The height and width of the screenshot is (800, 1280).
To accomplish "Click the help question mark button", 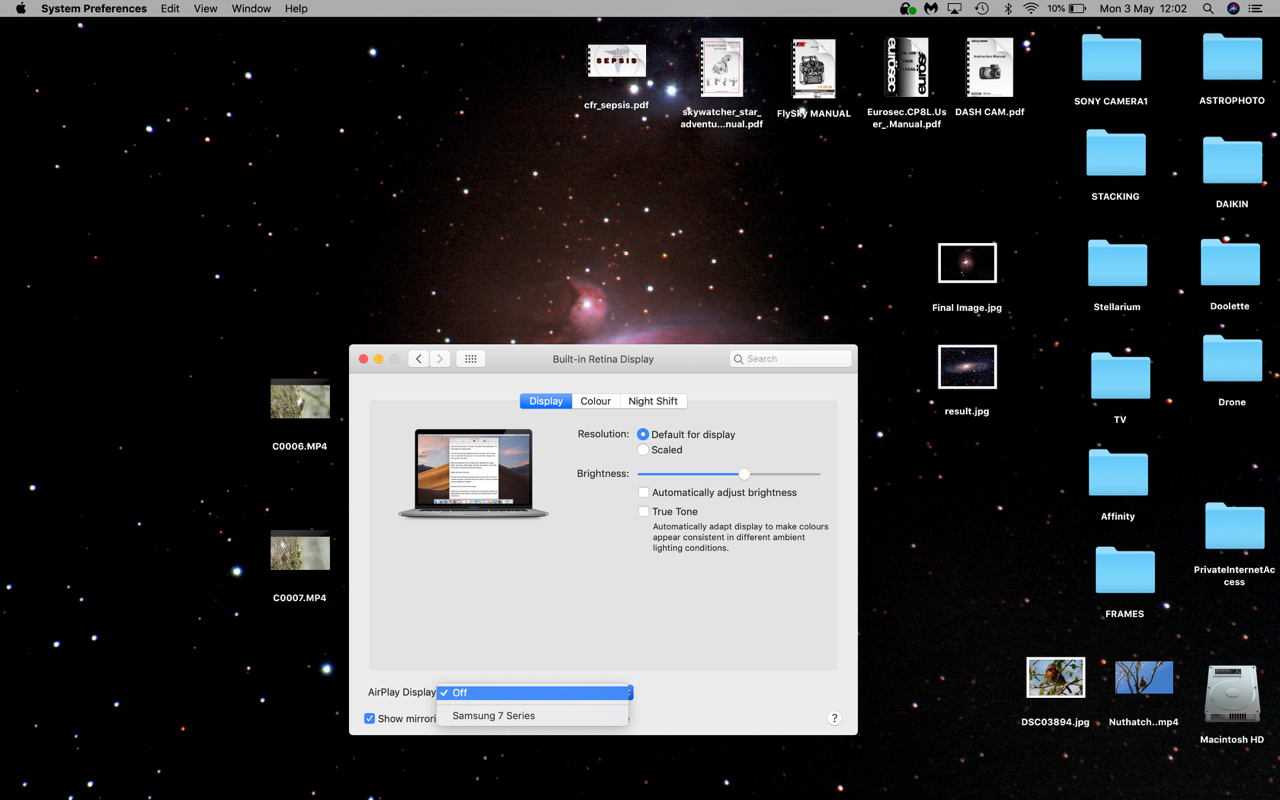I will 834,718.
